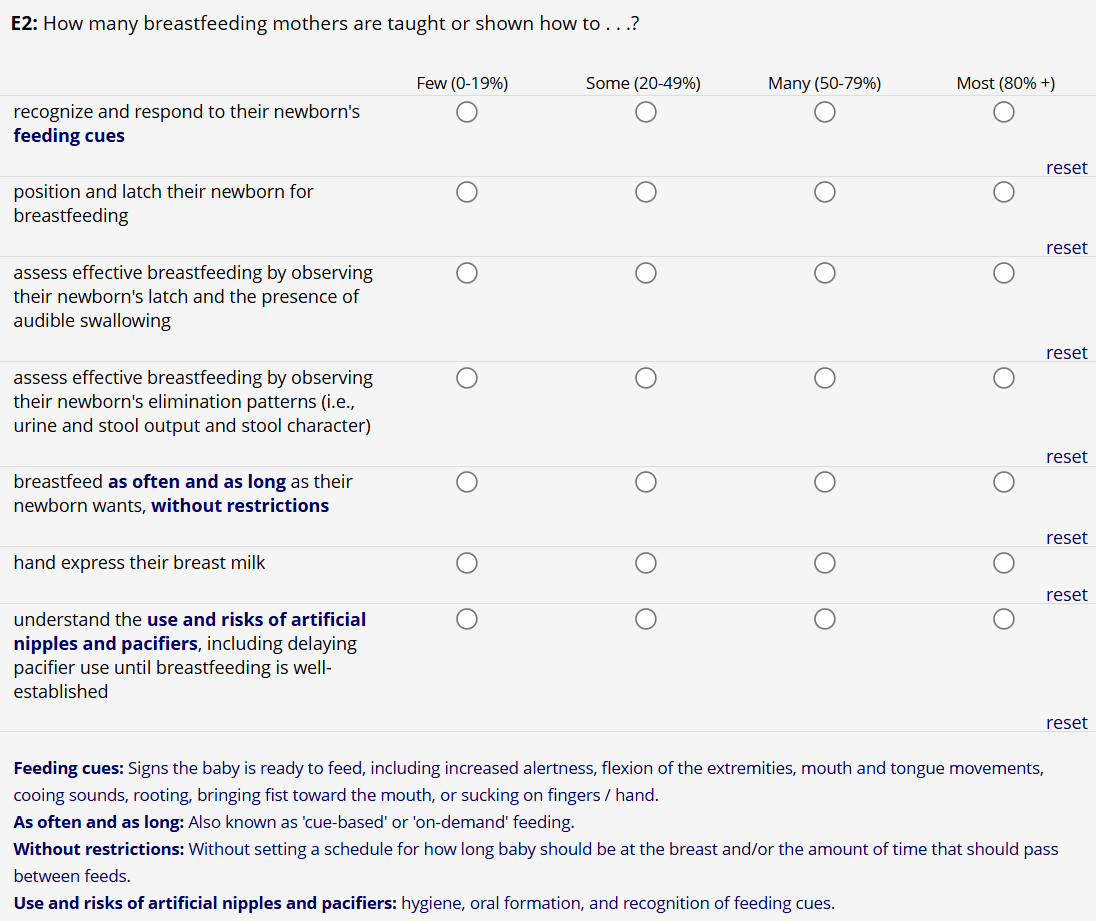
Task: Select Few (0-19%) for breastfeed without restrictions
Action: click(466, 482)
